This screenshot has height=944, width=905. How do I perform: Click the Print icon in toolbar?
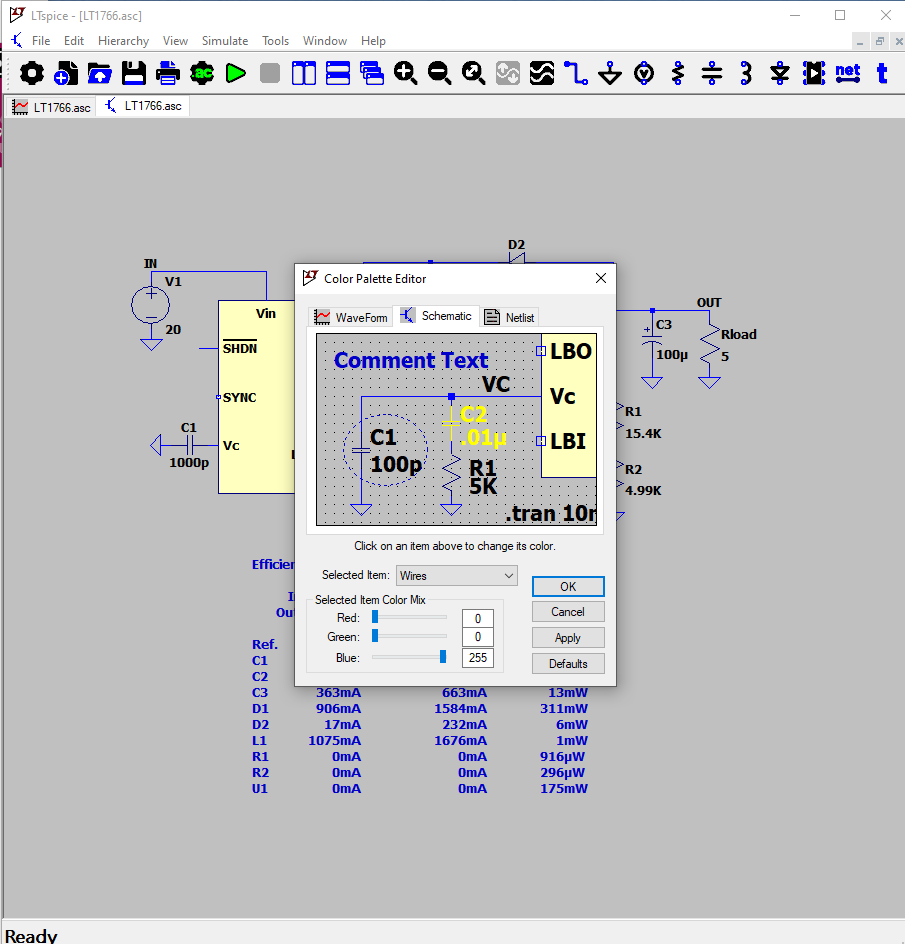point(168,73)
